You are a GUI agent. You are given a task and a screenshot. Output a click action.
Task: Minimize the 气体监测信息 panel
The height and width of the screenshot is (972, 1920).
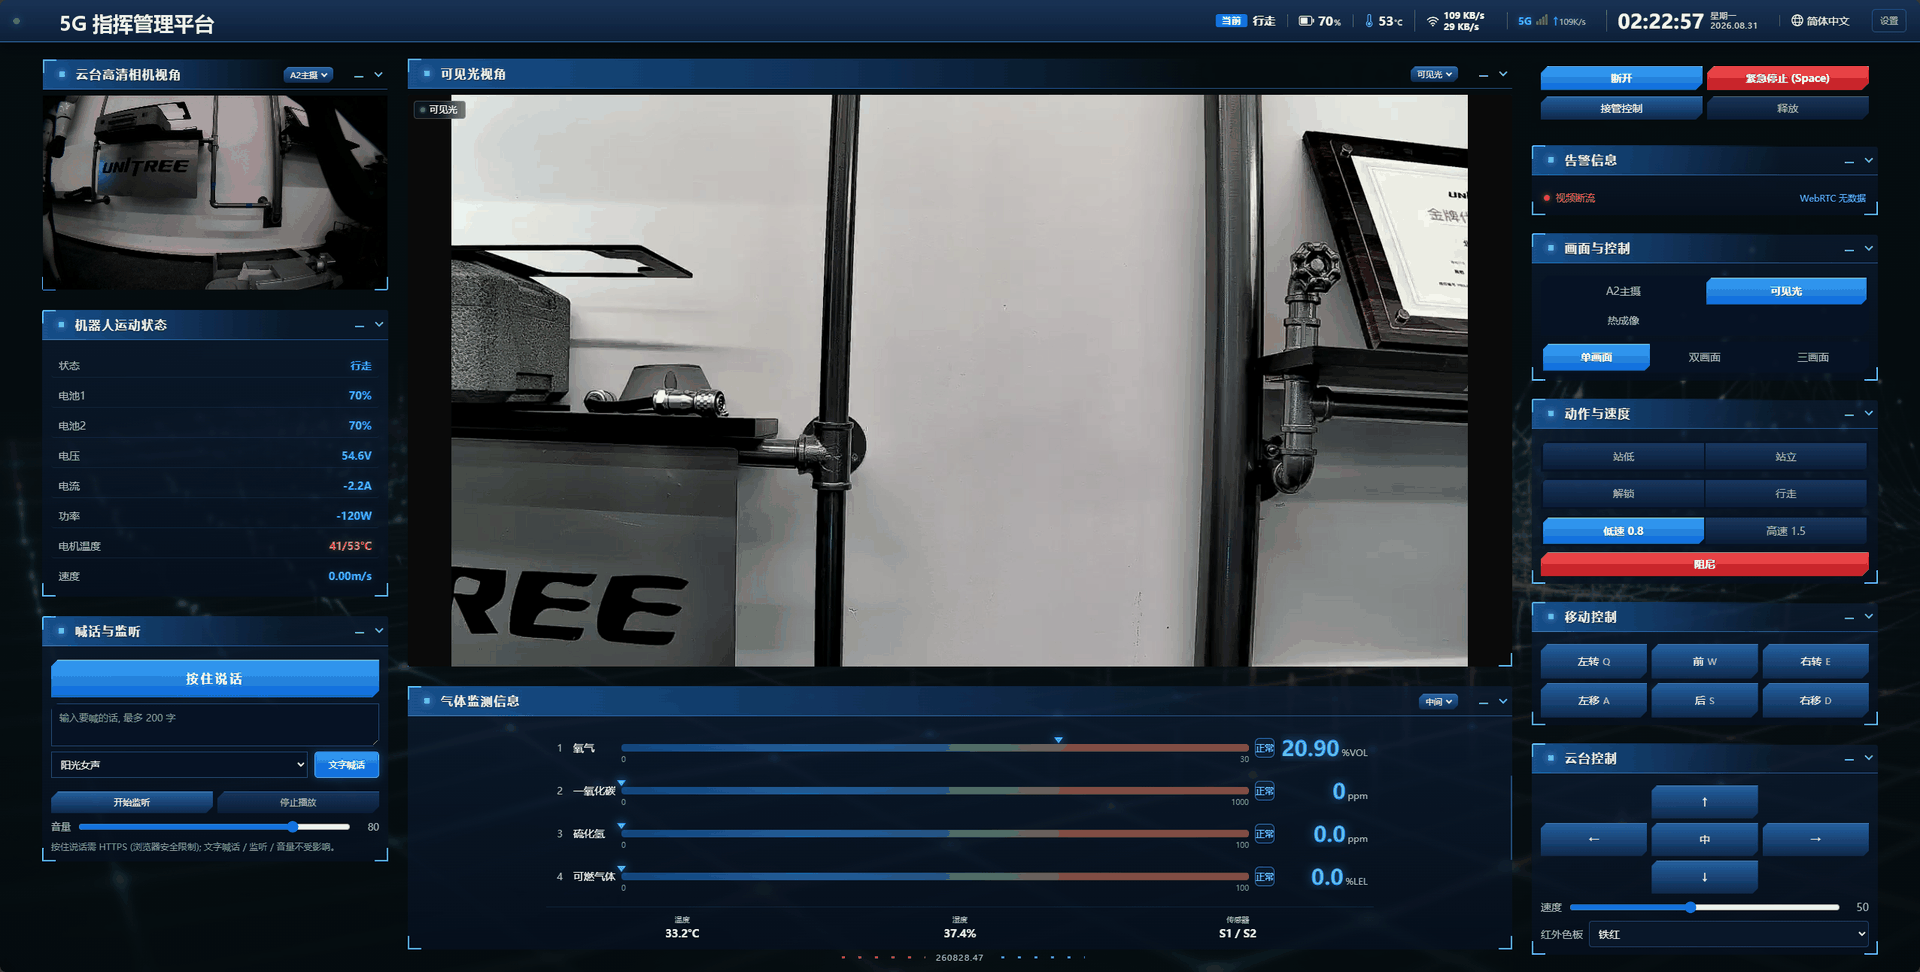pyautogui.click(x=1483, y=702)
